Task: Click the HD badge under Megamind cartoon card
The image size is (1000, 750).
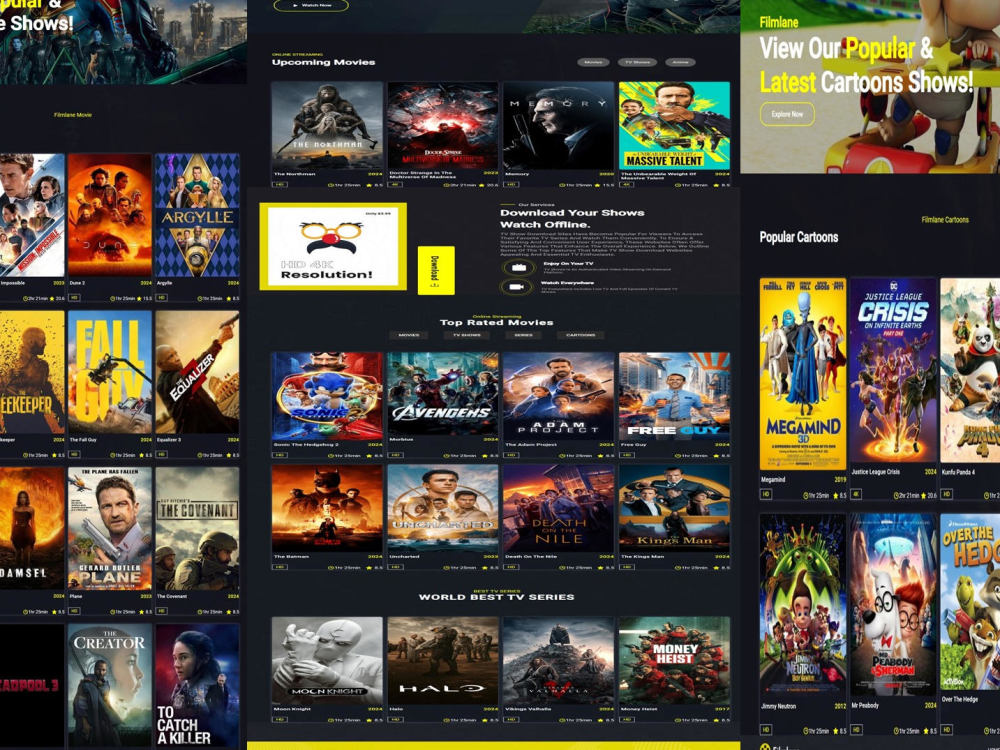Action: (x=766, y=494)
